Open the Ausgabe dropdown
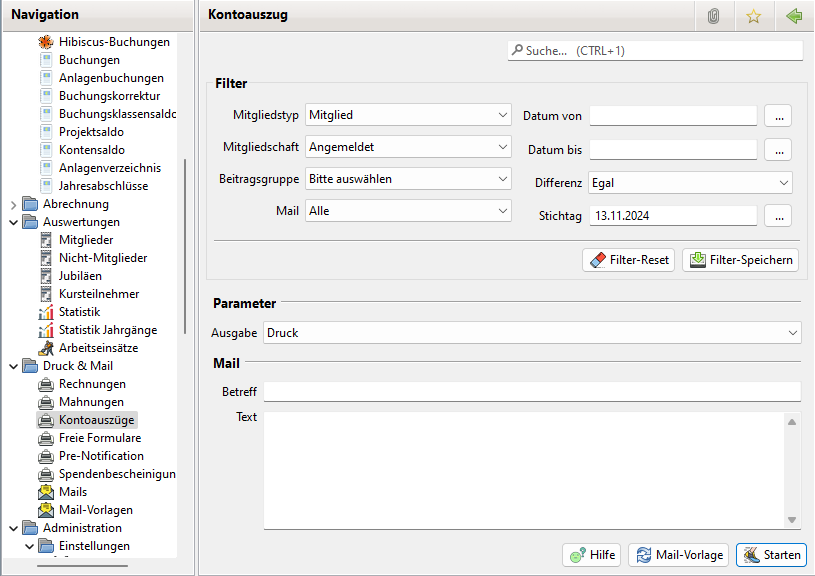Image resolution: width=815 pixels, height=576 pixels. click(x=532, y=332)
